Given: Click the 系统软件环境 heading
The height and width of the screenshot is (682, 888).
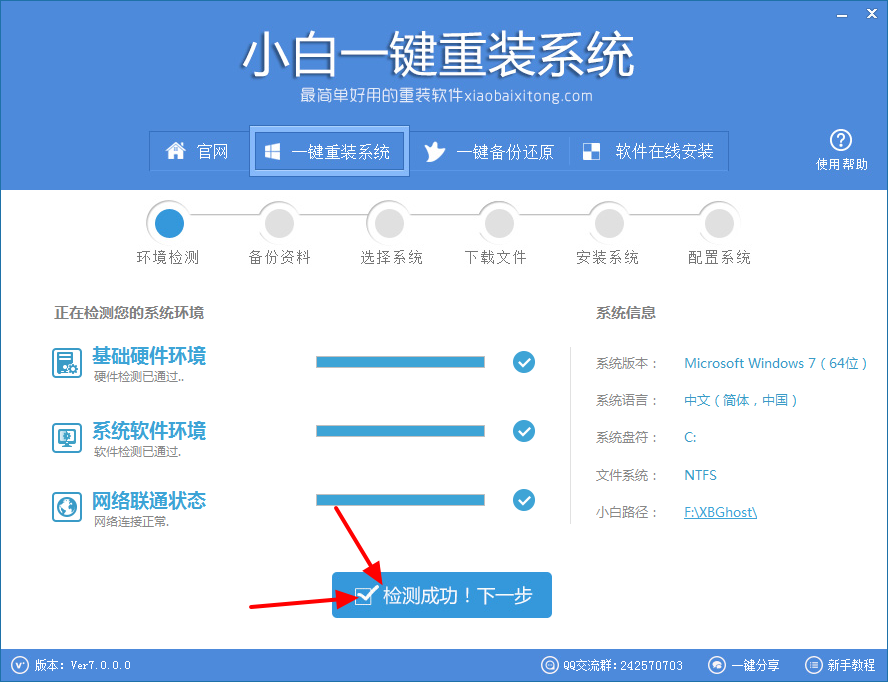Looking at the screenshot, I should tap(150, 430).
